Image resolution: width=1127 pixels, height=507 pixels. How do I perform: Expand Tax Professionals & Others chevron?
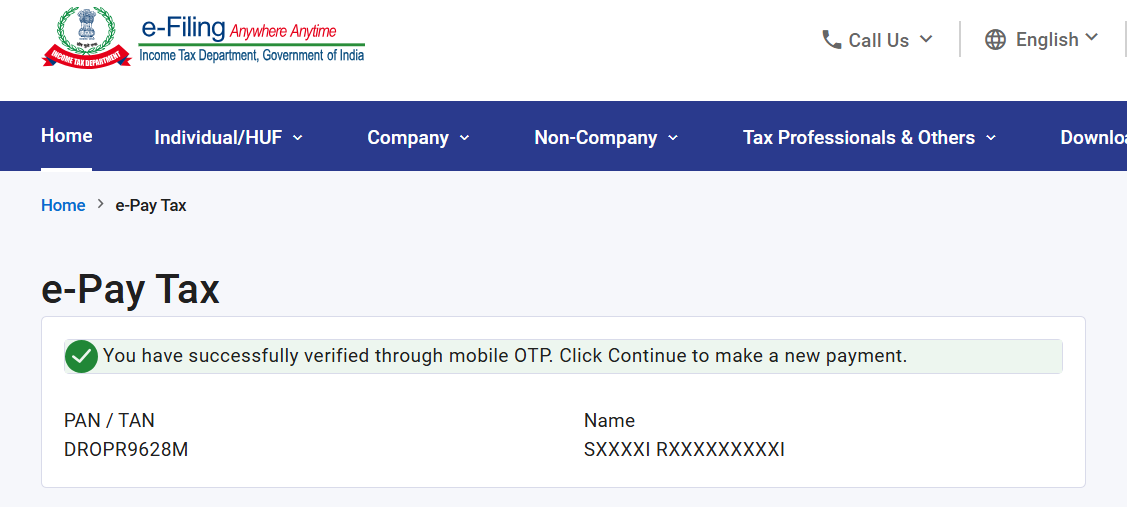coord(991,137)
